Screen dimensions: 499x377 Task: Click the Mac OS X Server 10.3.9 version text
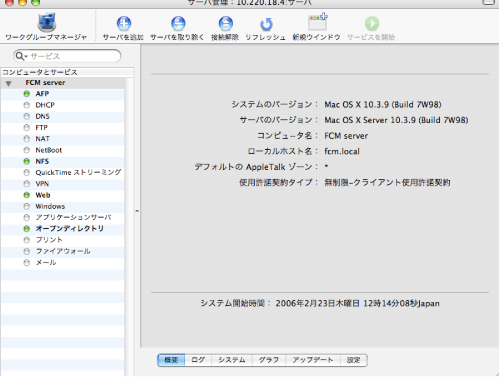click(x=396, y=120)
